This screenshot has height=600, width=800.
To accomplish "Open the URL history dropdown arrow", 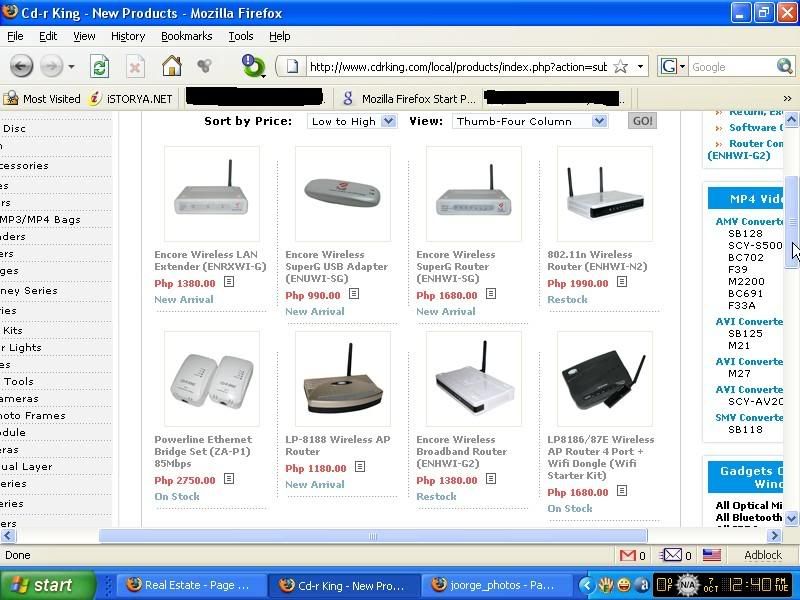I will pyautogui.click(x=640, y=66).
